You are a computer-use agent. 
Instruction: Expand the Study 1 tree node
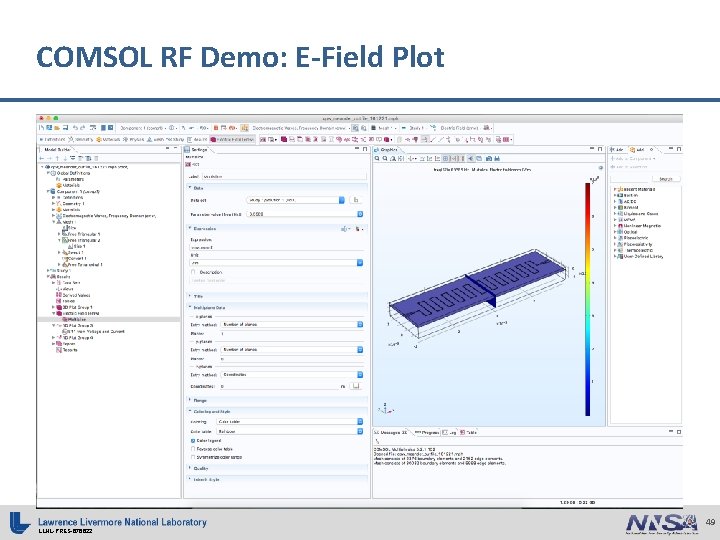[48, 271]
